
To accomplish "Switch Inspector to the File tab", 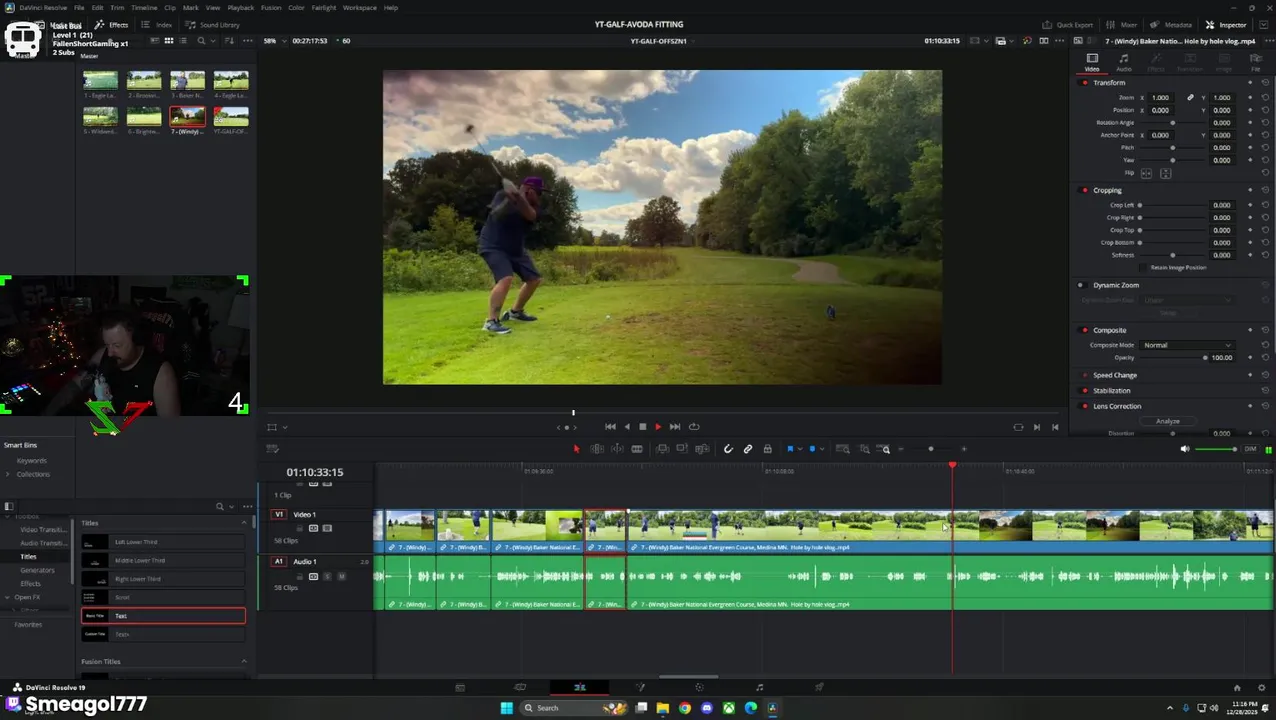I will (x=1256, y=63).
